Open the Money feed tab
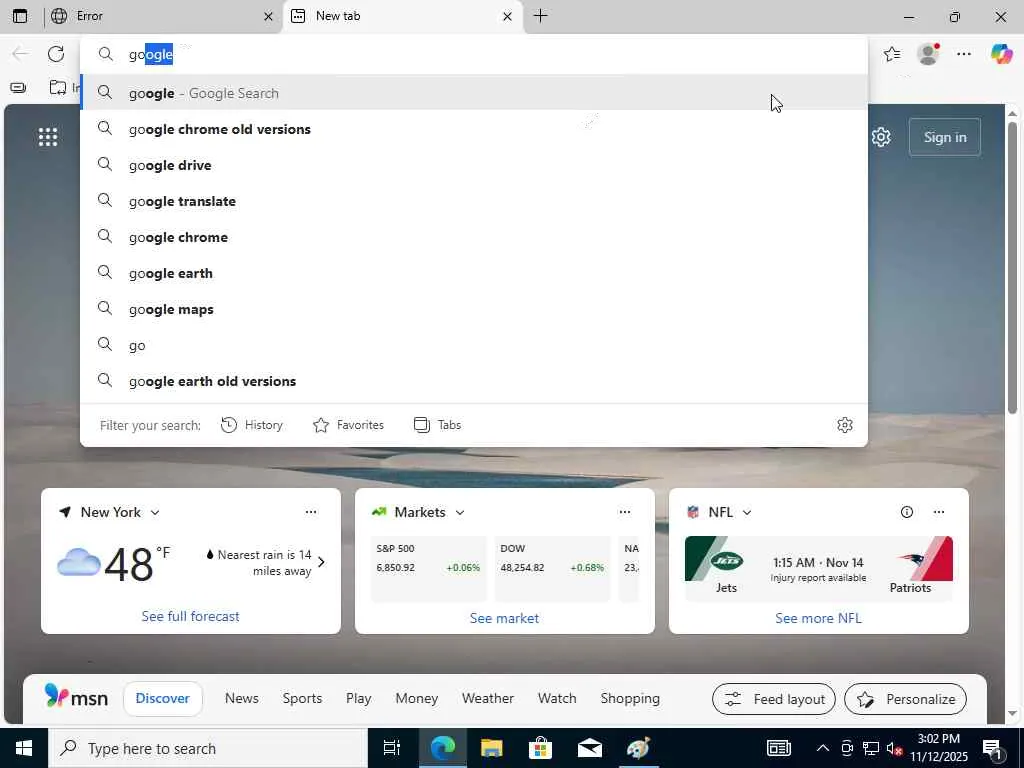The image size is (1024, 768). pos(417,699)
